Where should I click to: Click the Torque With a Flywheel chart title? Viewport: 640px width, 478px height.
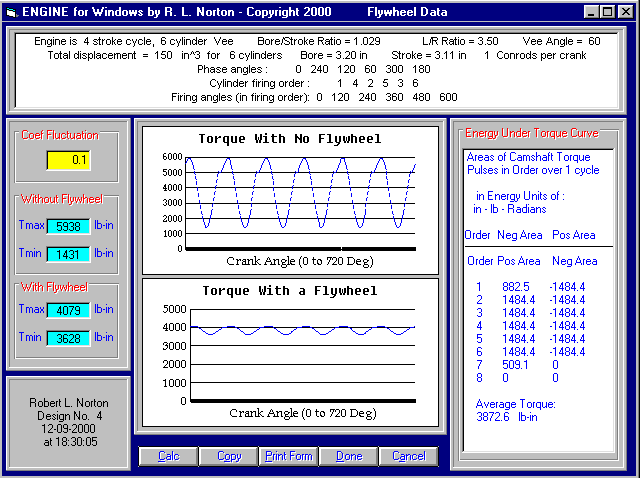[290, 291]
